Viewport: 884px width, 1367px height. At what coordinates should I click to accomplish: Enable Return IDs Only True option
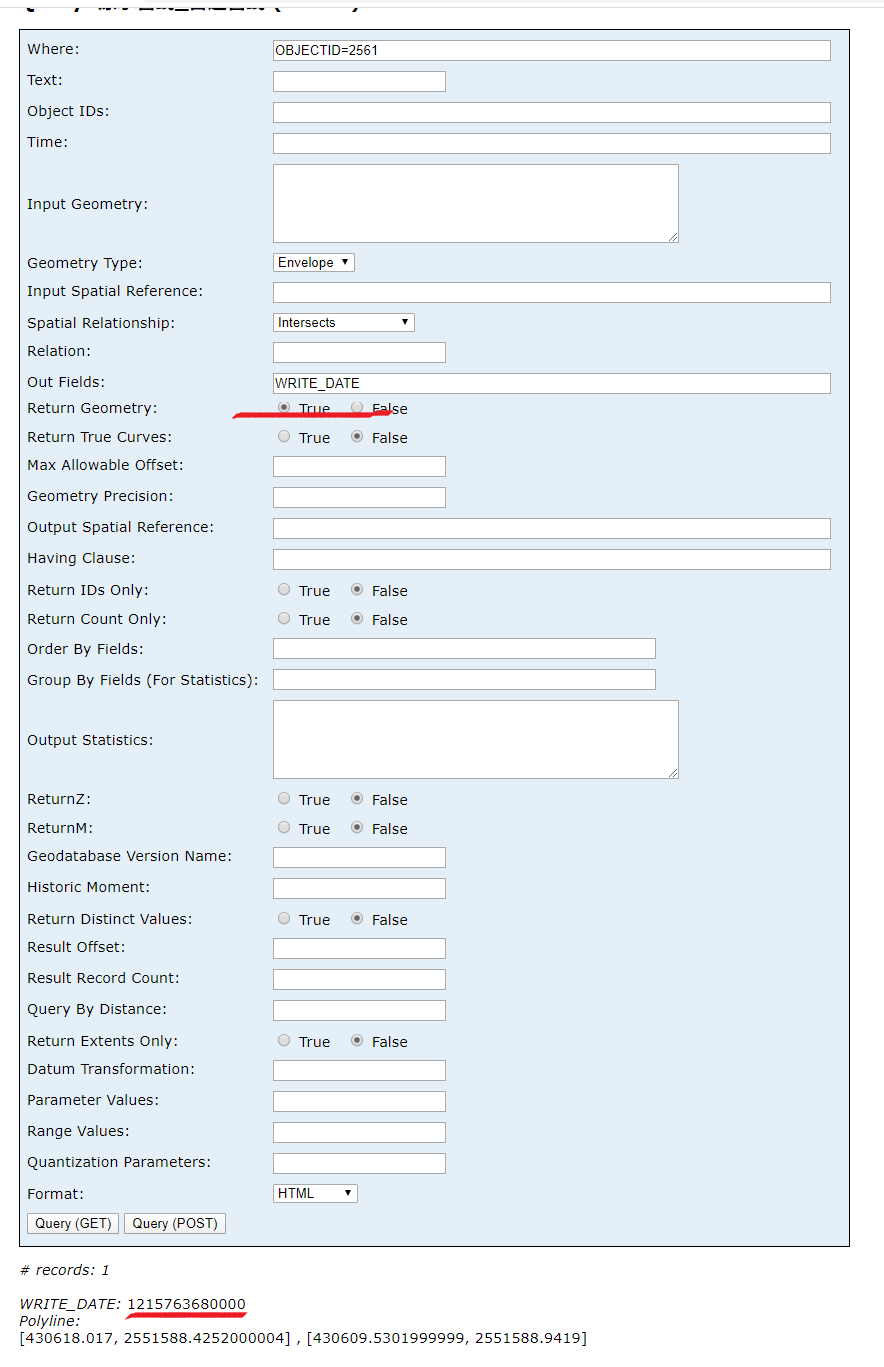[284, 589]
